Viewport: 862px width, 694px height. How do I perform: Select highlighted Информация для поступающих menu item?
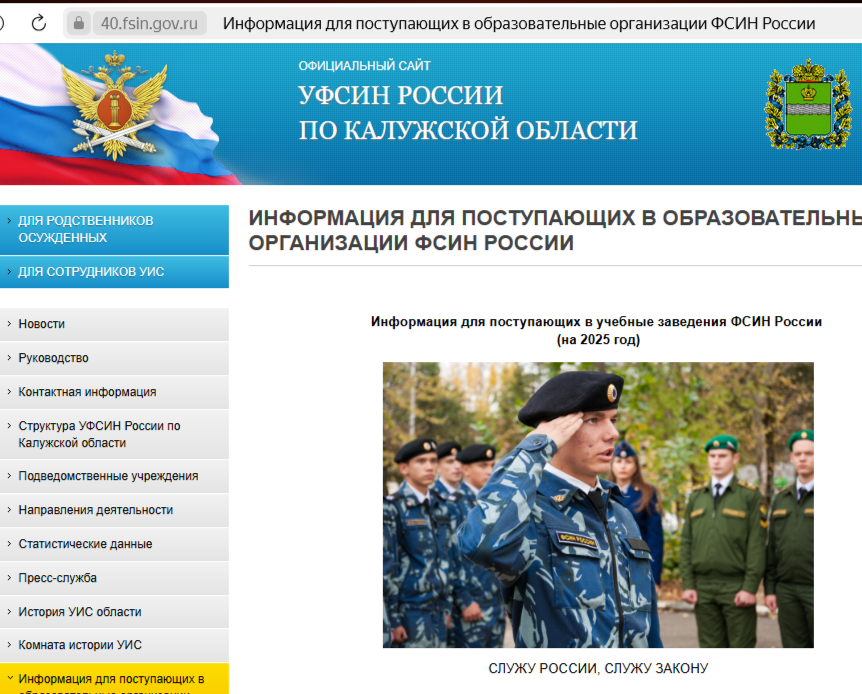click(x=114, y=679)
